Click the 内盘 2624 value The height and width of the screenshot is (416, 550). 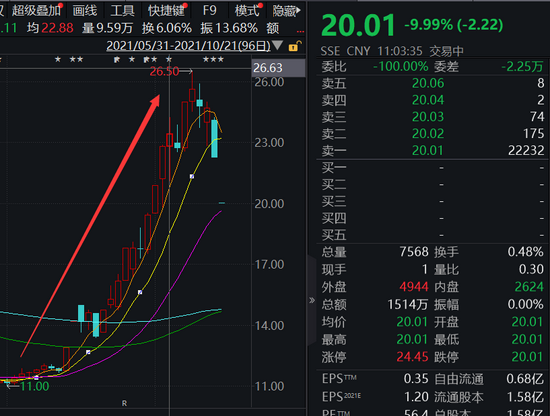[x=529, y=287]
